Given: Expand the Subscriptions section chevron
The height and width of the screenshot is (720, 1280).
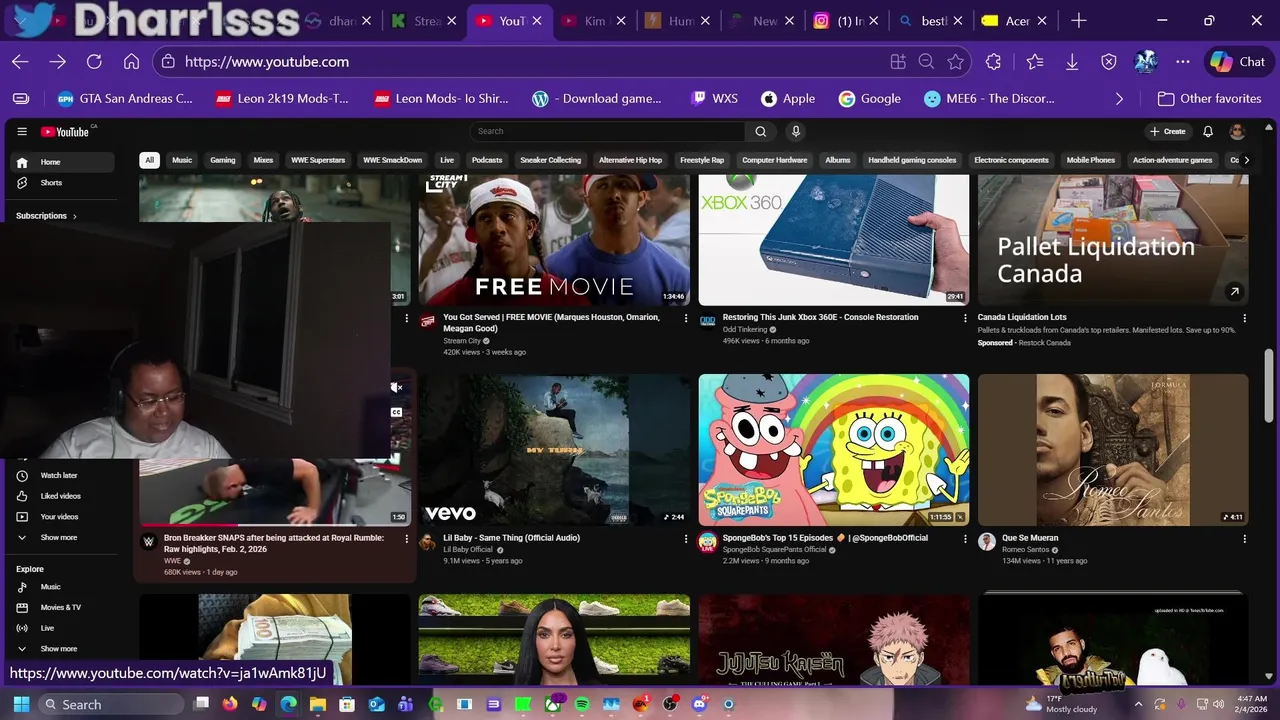Looking at the screenshot, I should (x=74, y=216).
